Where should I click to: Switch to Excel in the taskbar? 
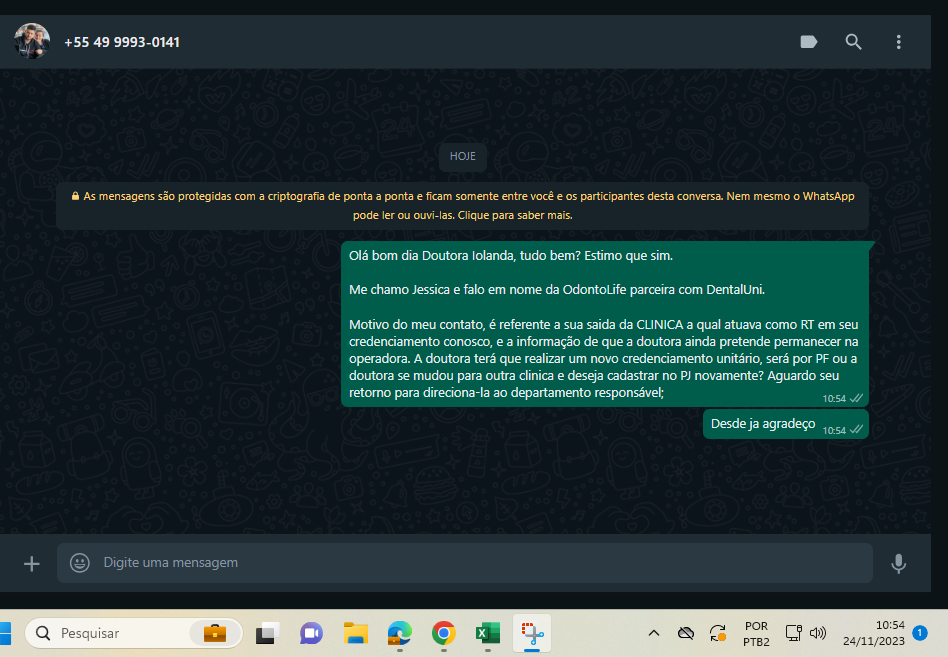click(x=487, y=633)
